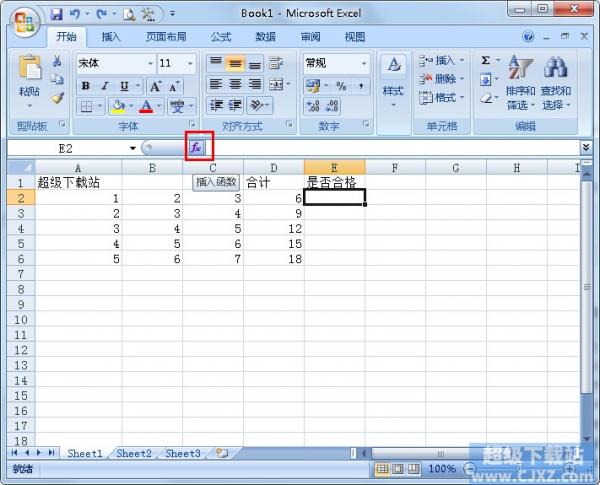Switch to the 审阅 ribbon tab
This screenshot has width=600, height=485.
(310, 37)
